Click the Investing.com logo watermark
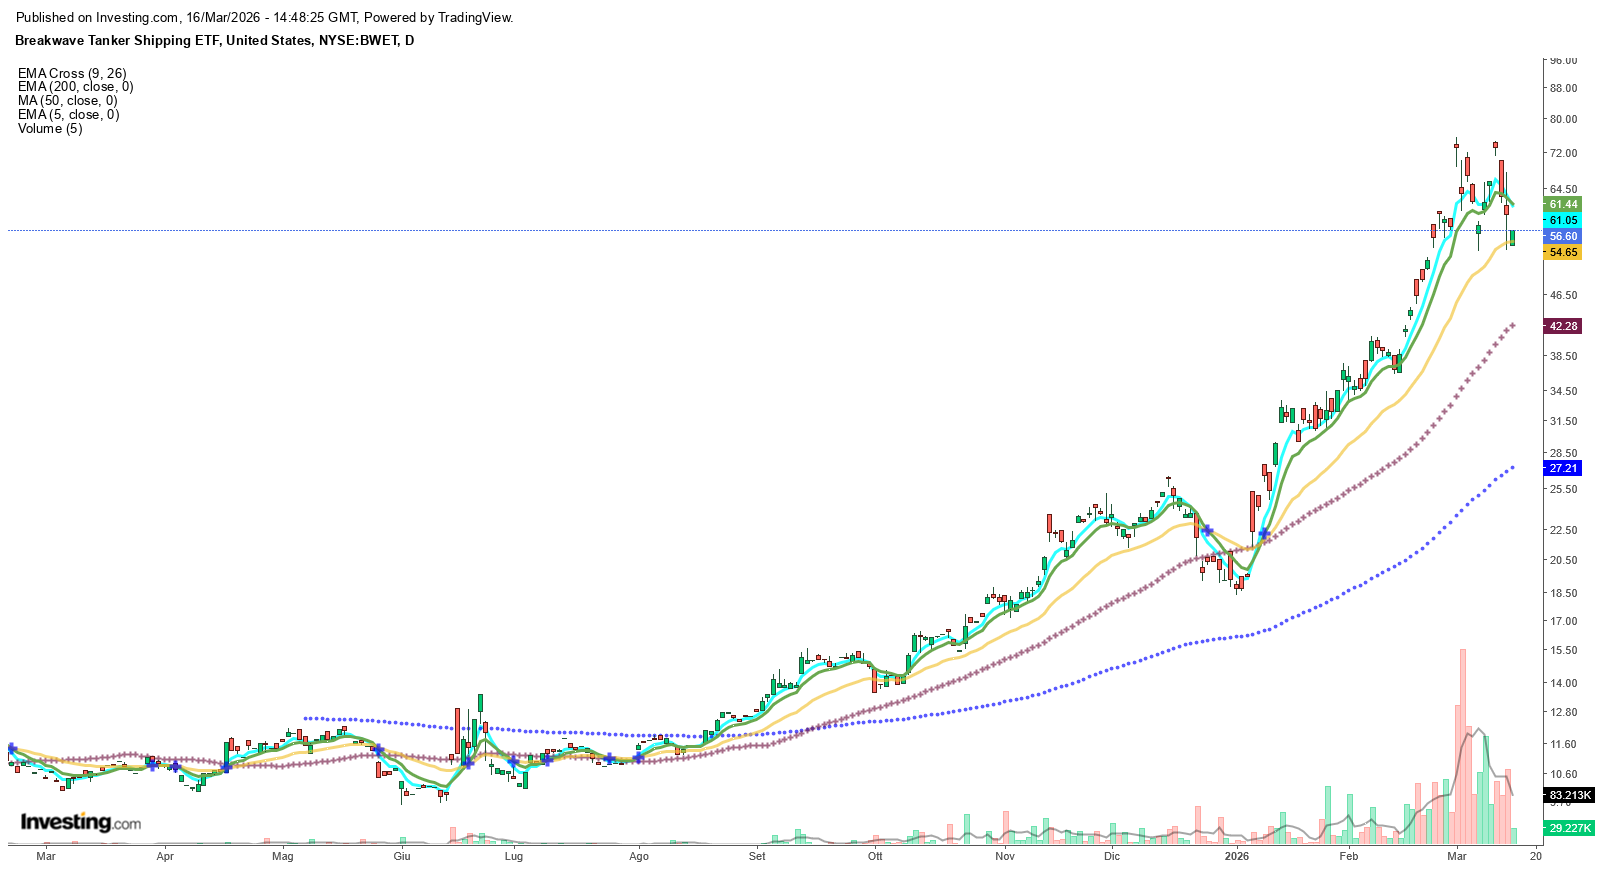Screen dimensions: 1602x869 81,822
